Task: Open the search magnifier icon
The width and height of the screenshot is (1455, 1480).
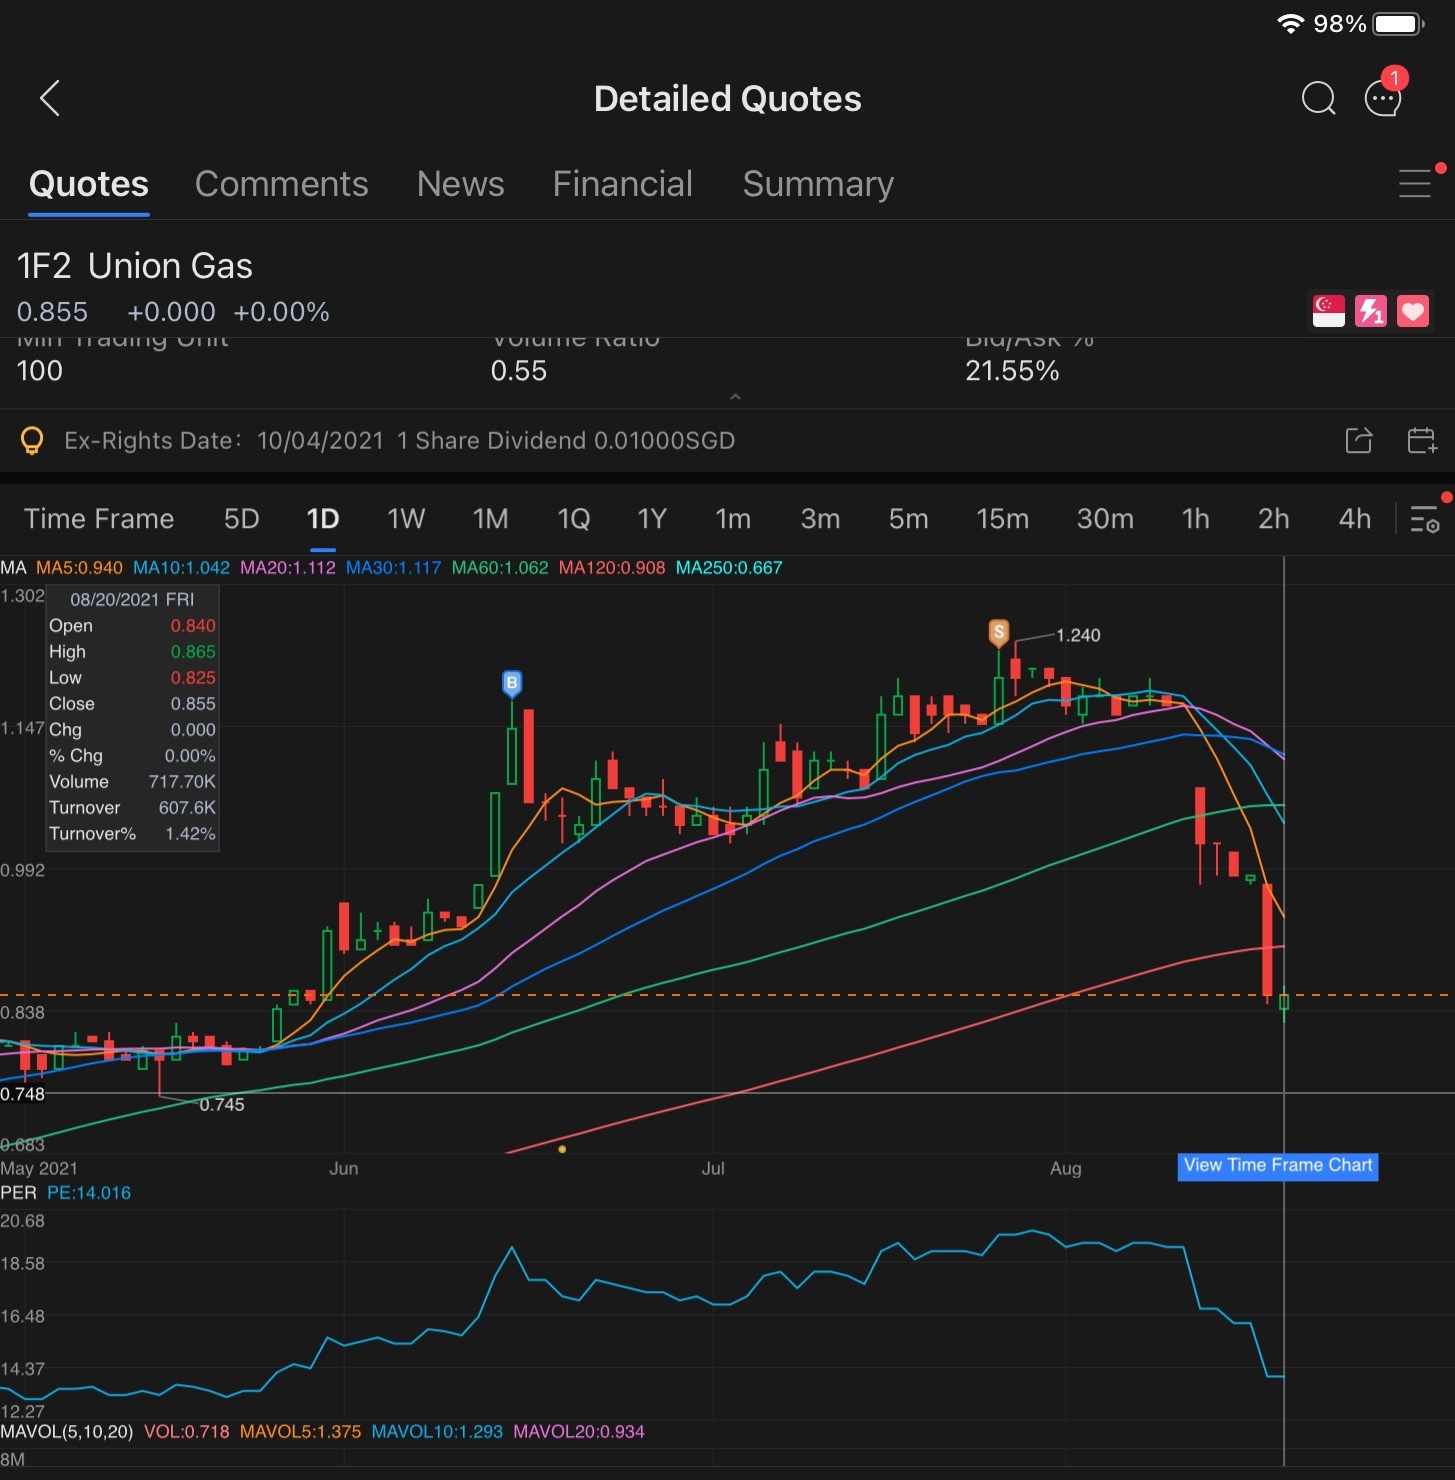Action: (1318, 98)
